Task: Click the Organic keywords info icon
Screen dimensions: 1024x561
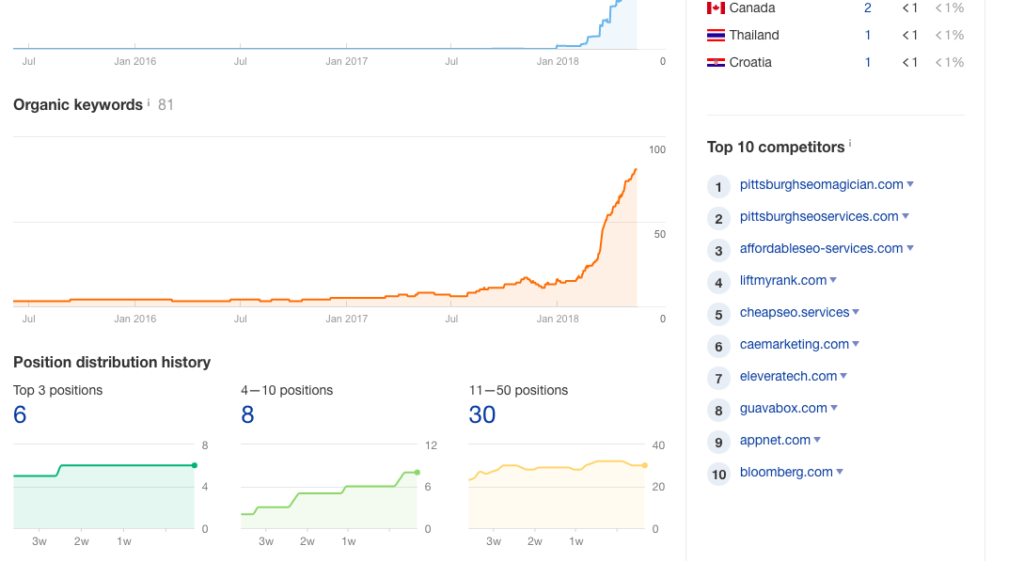Action: coord(148,103)
